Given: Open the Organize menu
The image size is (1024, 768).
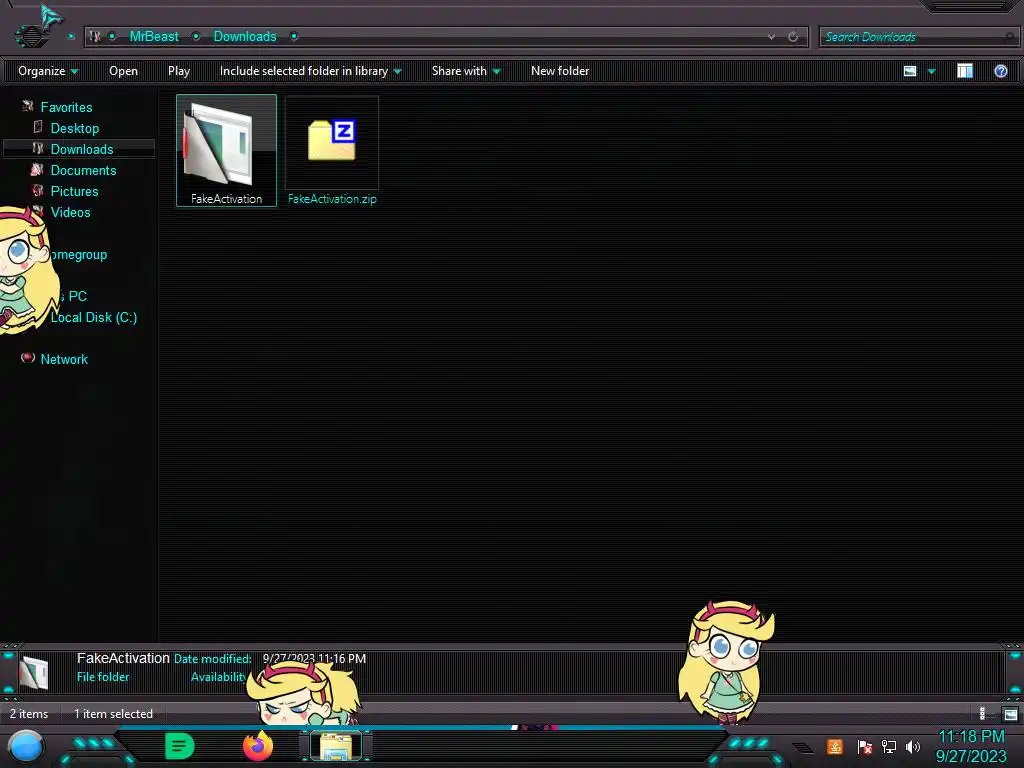Looking at the screenshot, I should (x=48, y=71).
